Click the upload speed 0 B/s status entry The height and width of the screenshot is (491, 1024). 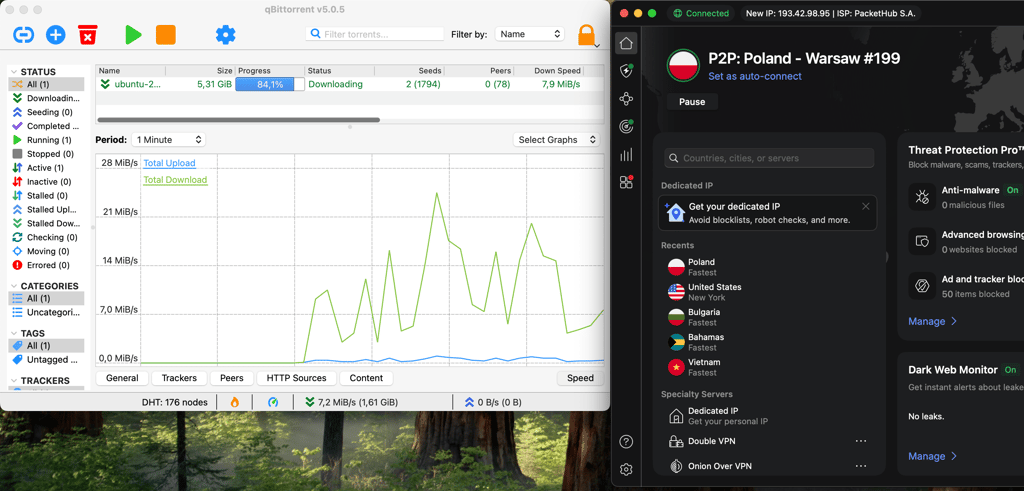[x=492, y=402]
